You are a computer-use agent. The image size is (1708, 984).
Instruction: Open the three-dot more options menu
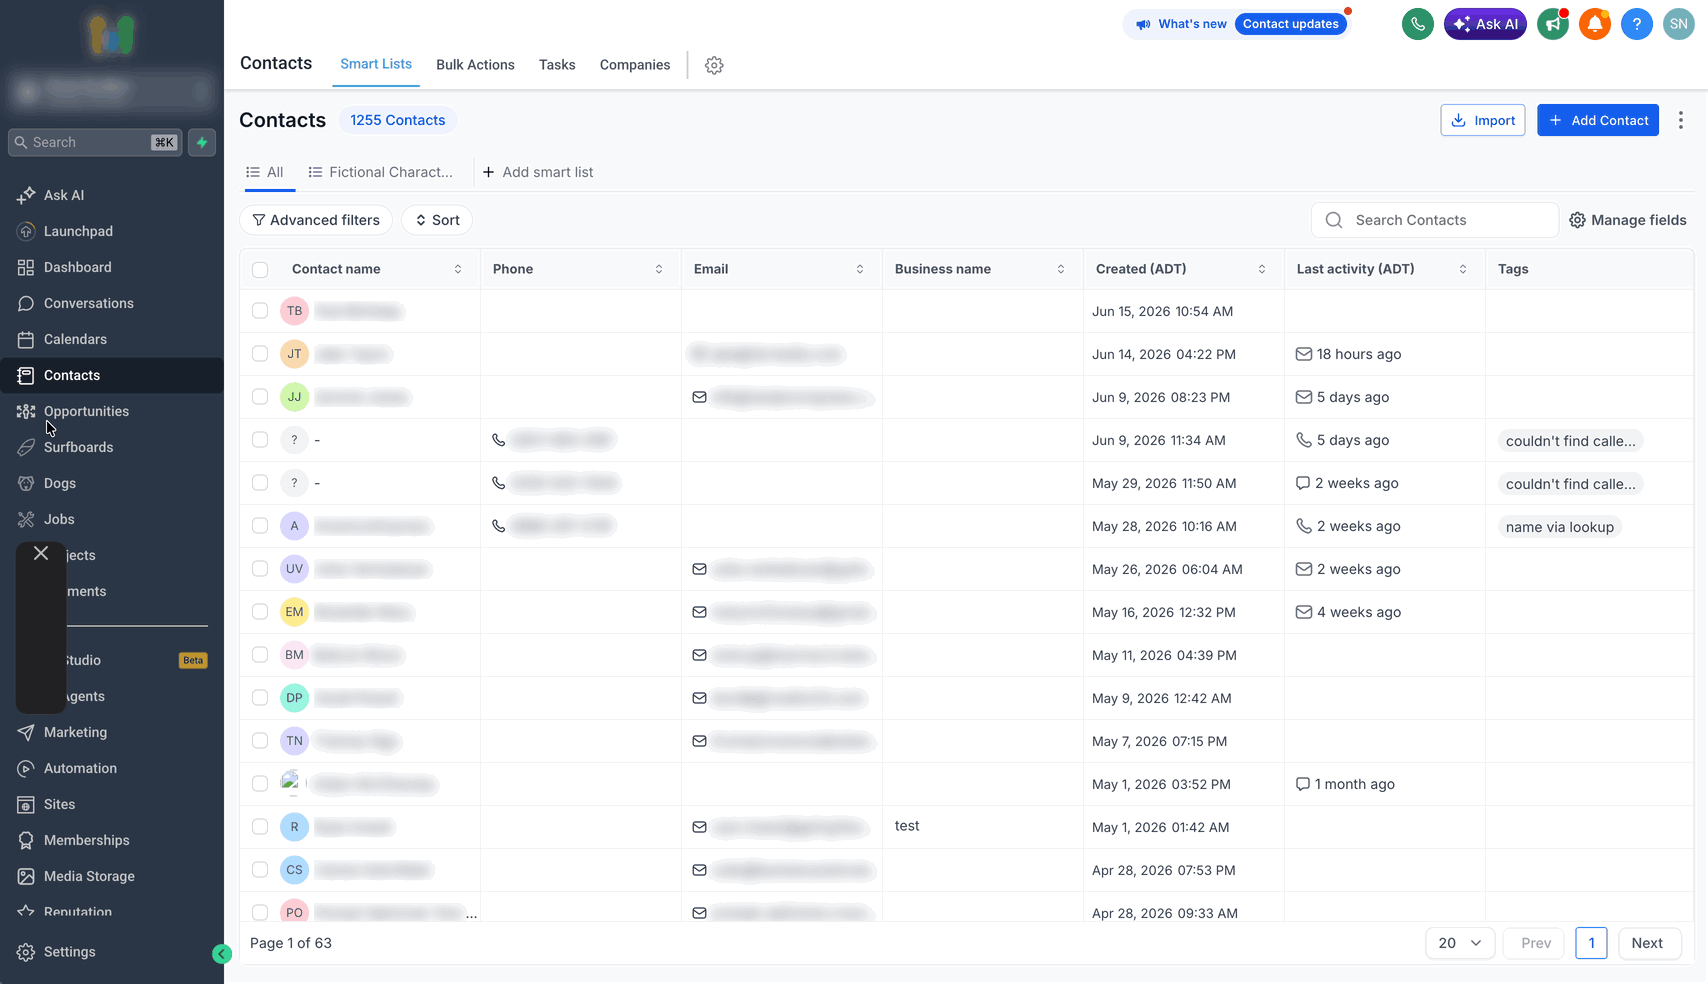pos(1680,120)
